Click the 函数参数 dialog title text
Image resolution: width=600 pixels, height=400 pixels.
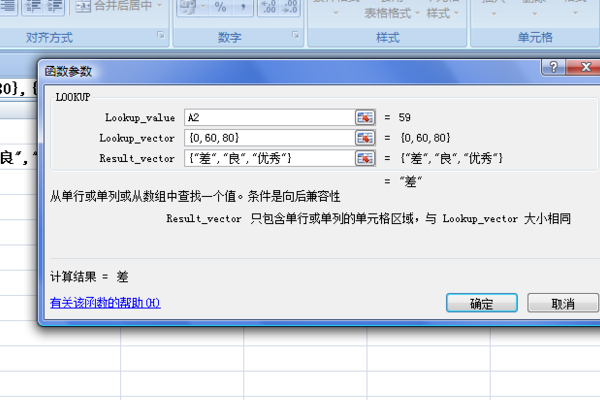tap(68, 71)
